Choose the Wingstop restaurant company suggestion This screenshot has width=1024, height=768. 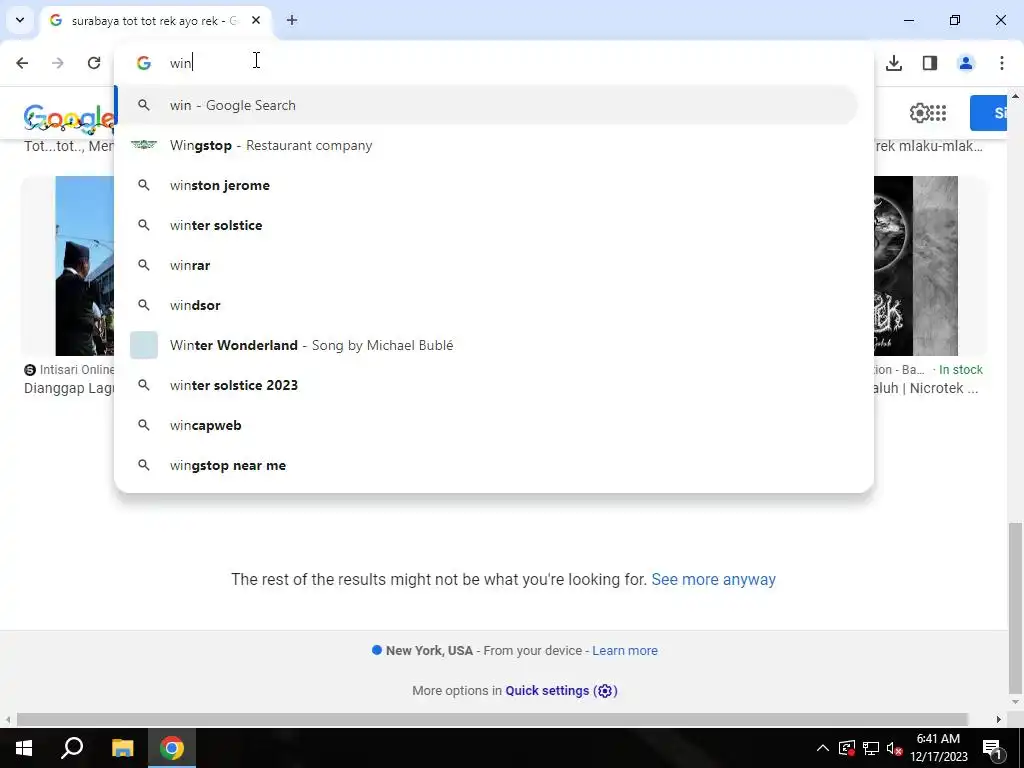[487, 145]
